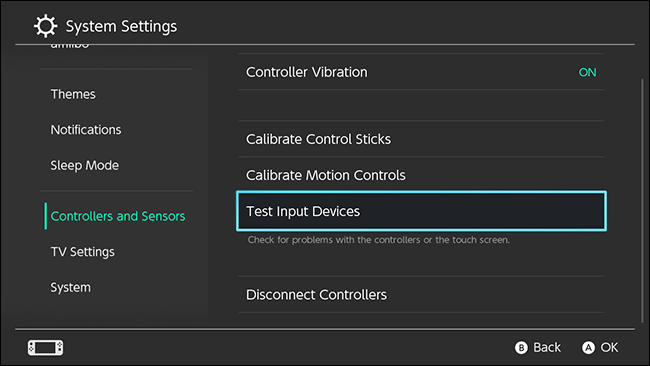
Task: Open System category in sidebar
Action: pos(70,287)
